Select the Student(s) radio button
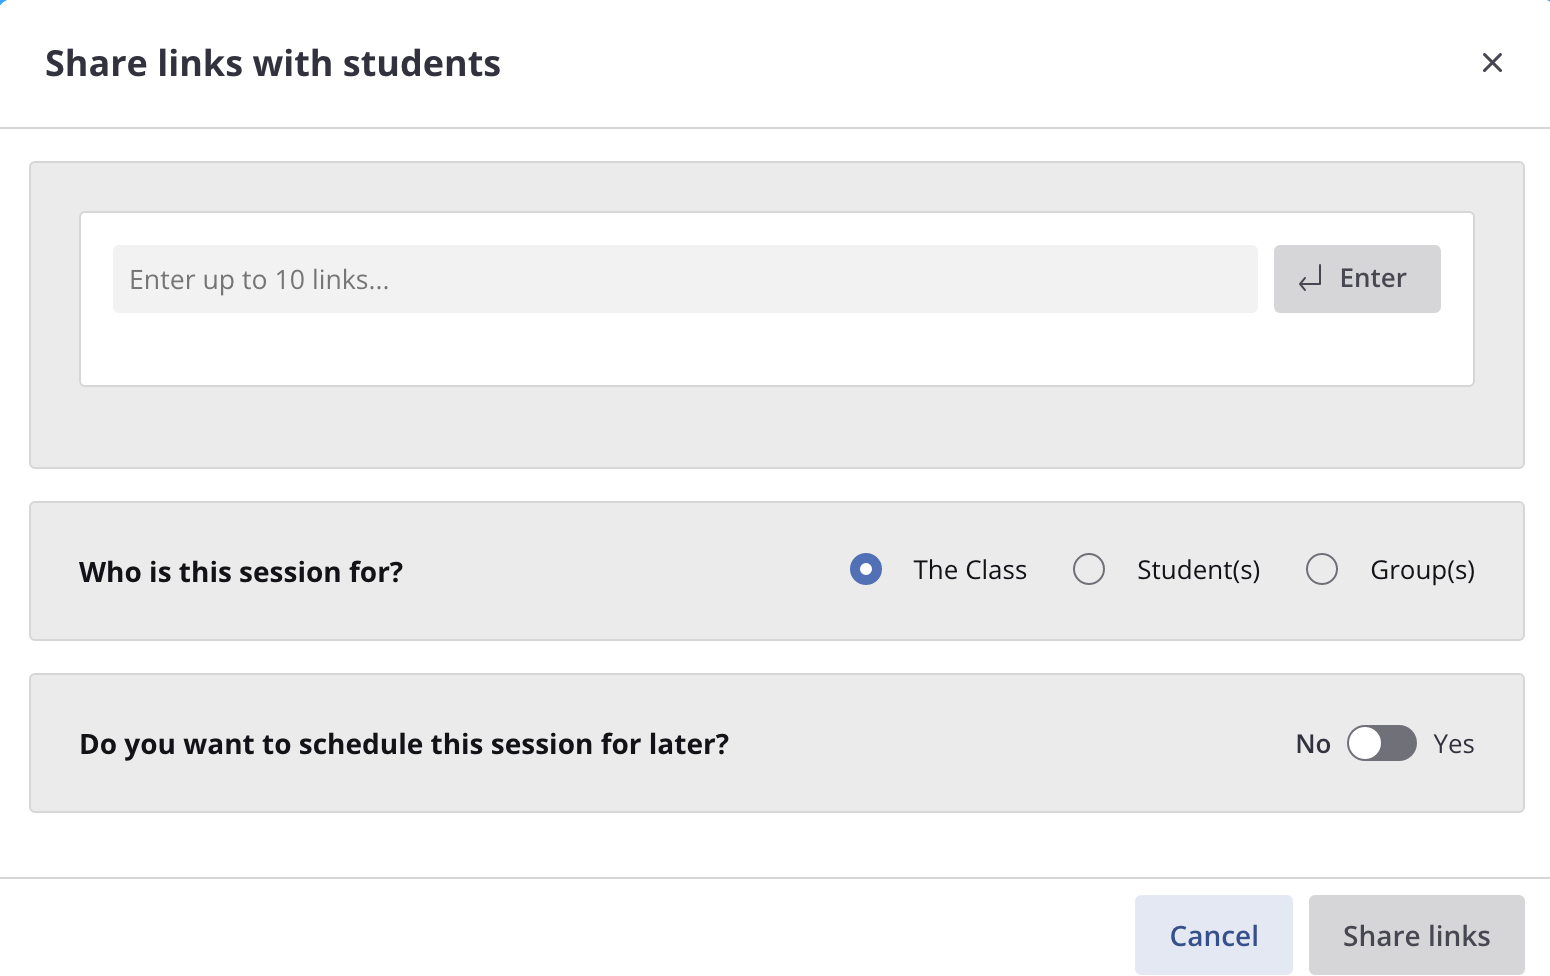The image size is (1550, 976). click(1089, 569)
